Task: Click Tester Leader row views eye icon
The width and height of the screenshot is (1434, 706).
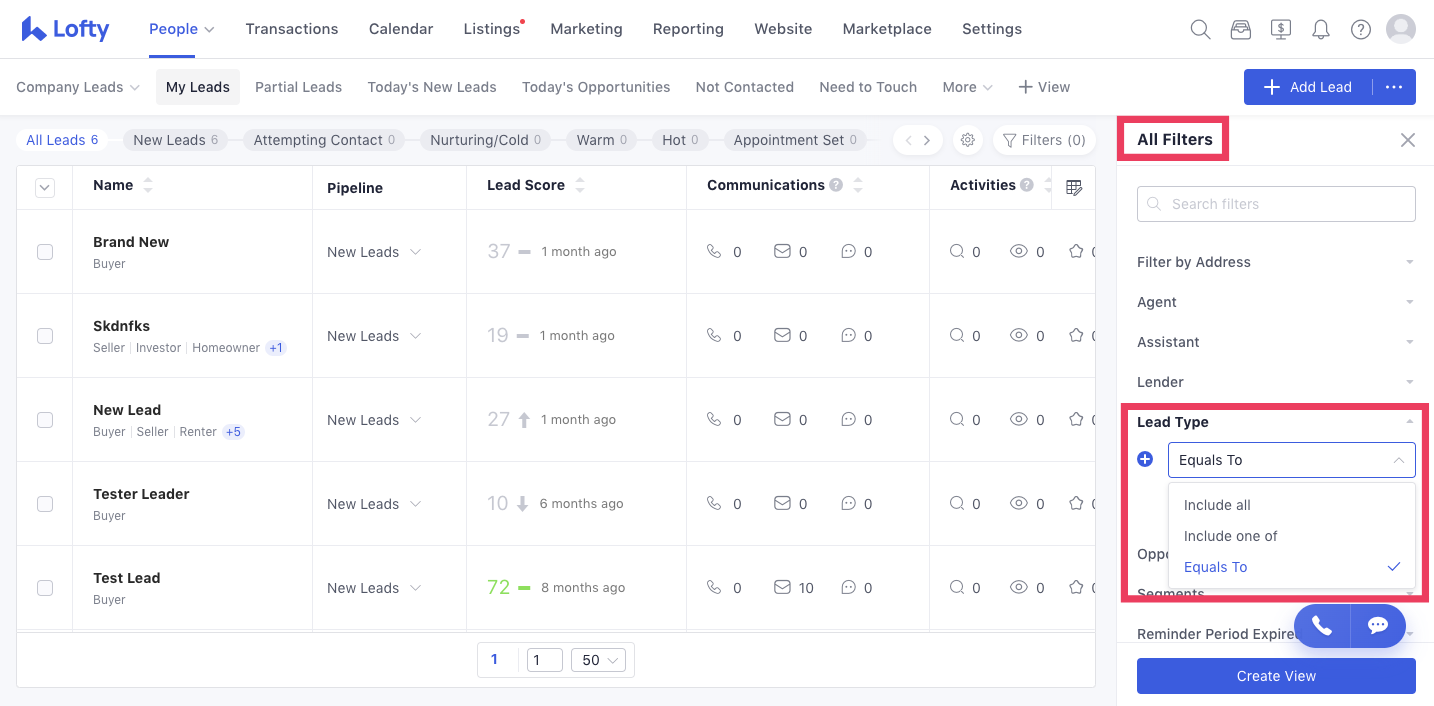Action: pyautogui.click(x=1019, y=504)
